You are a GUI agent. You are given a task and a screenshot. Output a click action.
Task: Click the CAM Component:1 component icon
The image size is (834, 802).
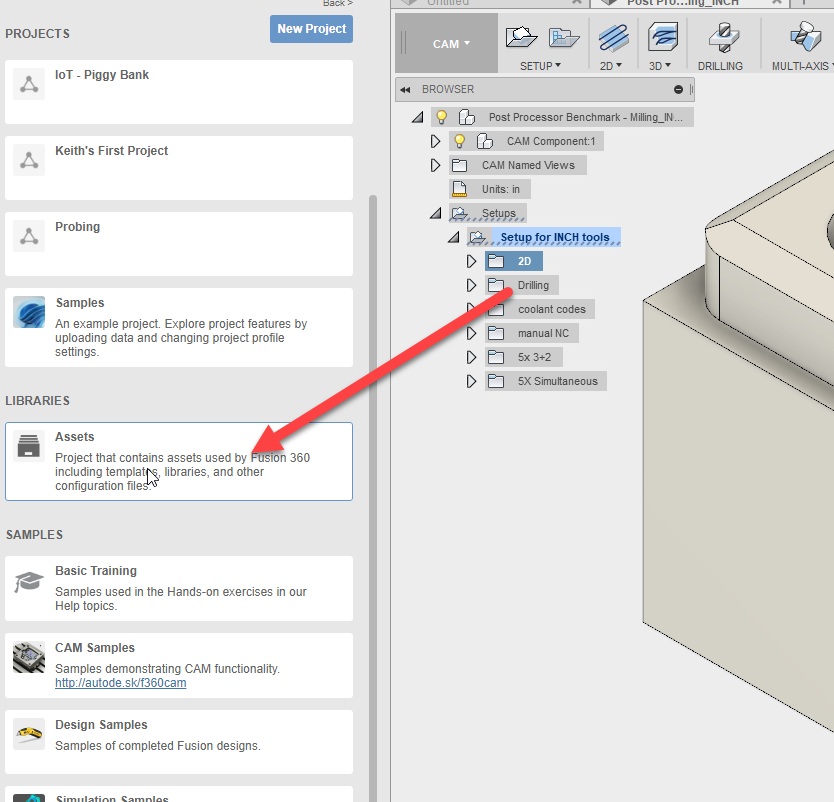[x=485, y=141]
